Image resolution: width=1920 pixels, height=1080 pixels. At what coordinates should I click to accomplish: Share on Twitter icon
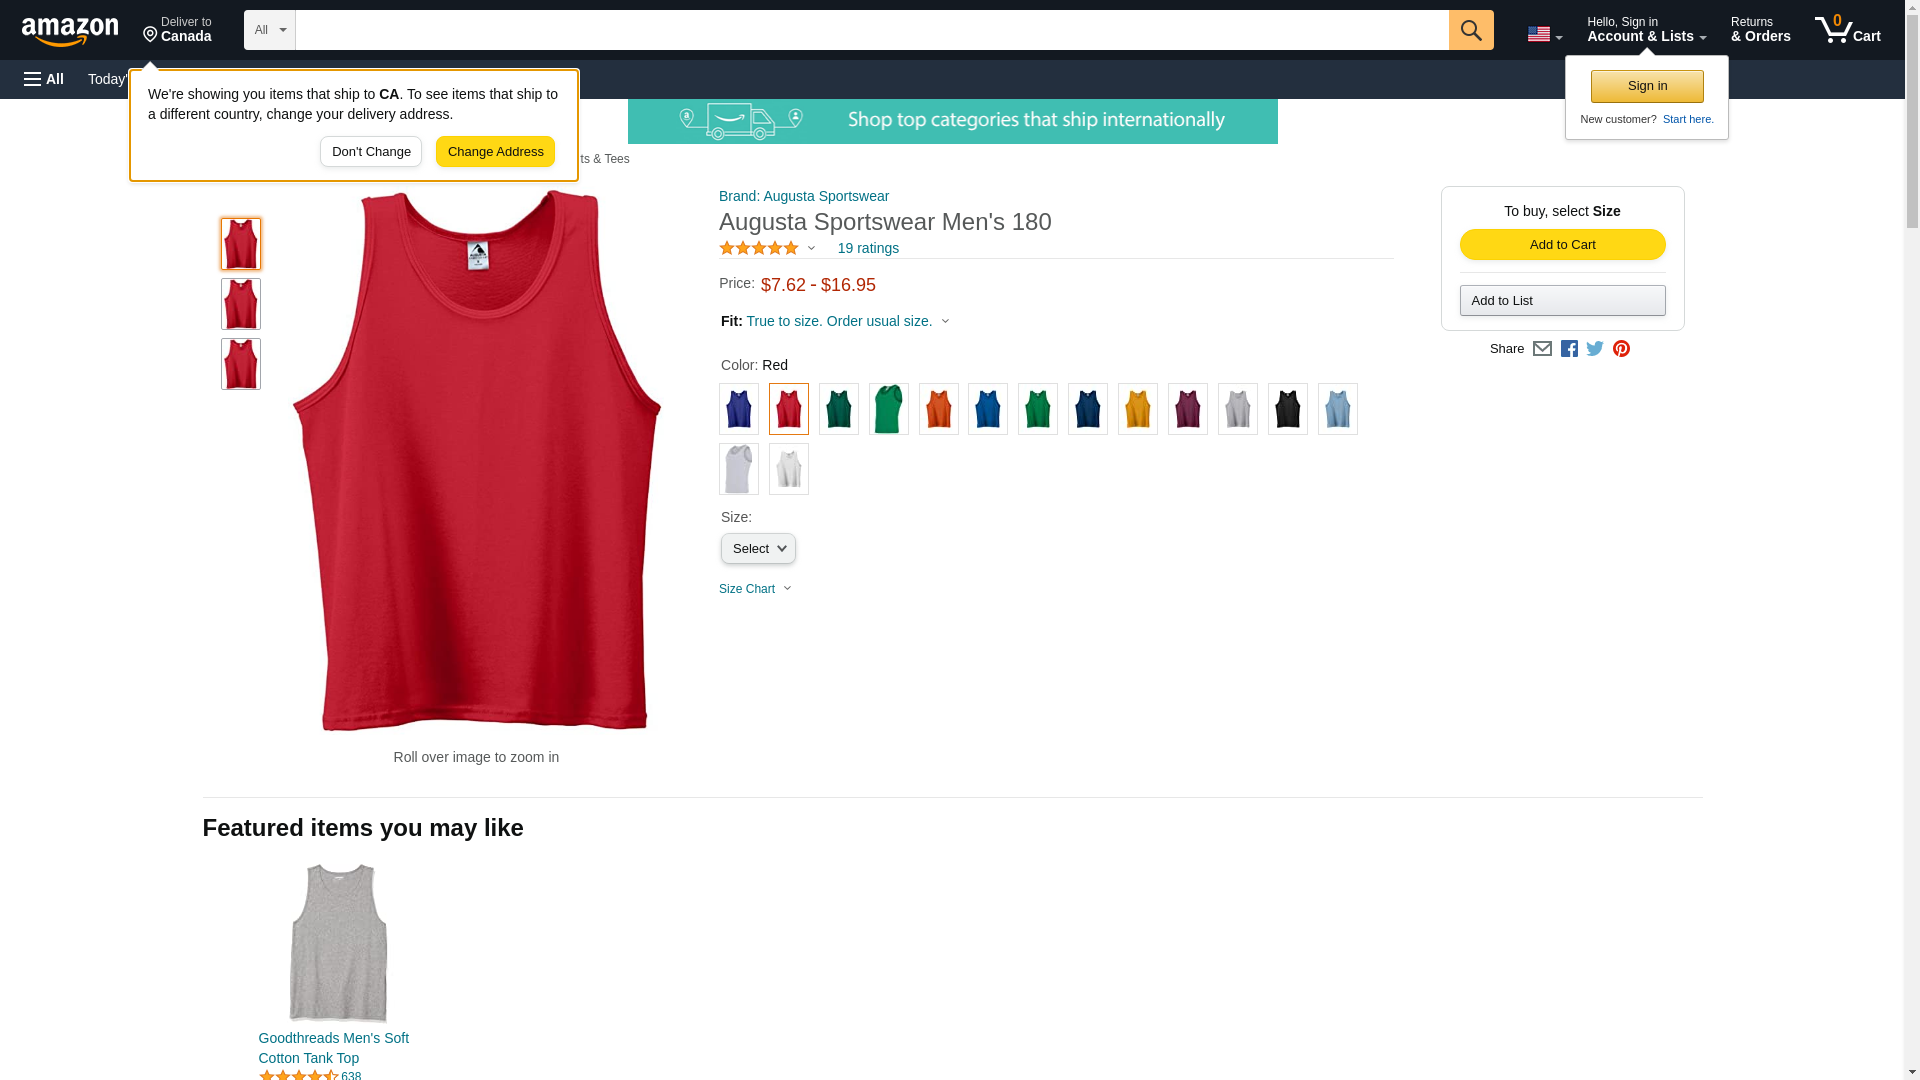tap(1595, 349)
